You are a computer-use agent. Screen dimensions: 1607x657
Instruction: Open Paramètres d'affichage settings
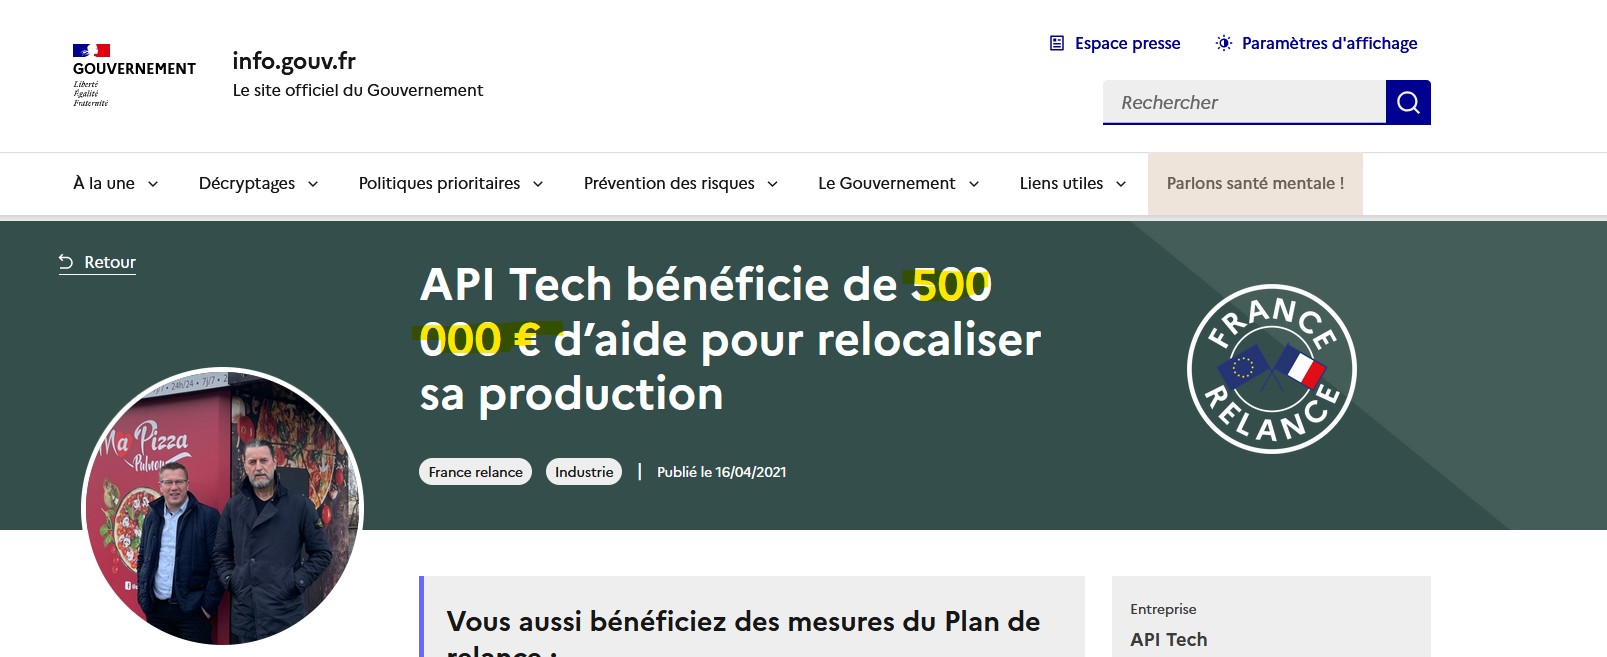1329,43
